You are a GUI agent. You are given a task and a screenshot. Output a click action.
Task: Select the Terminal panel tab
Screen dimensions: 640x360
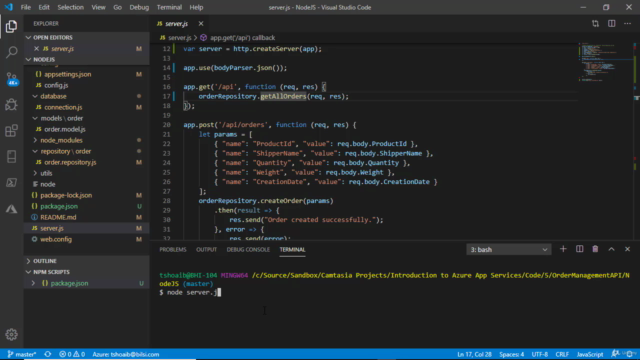click(292, 249)
